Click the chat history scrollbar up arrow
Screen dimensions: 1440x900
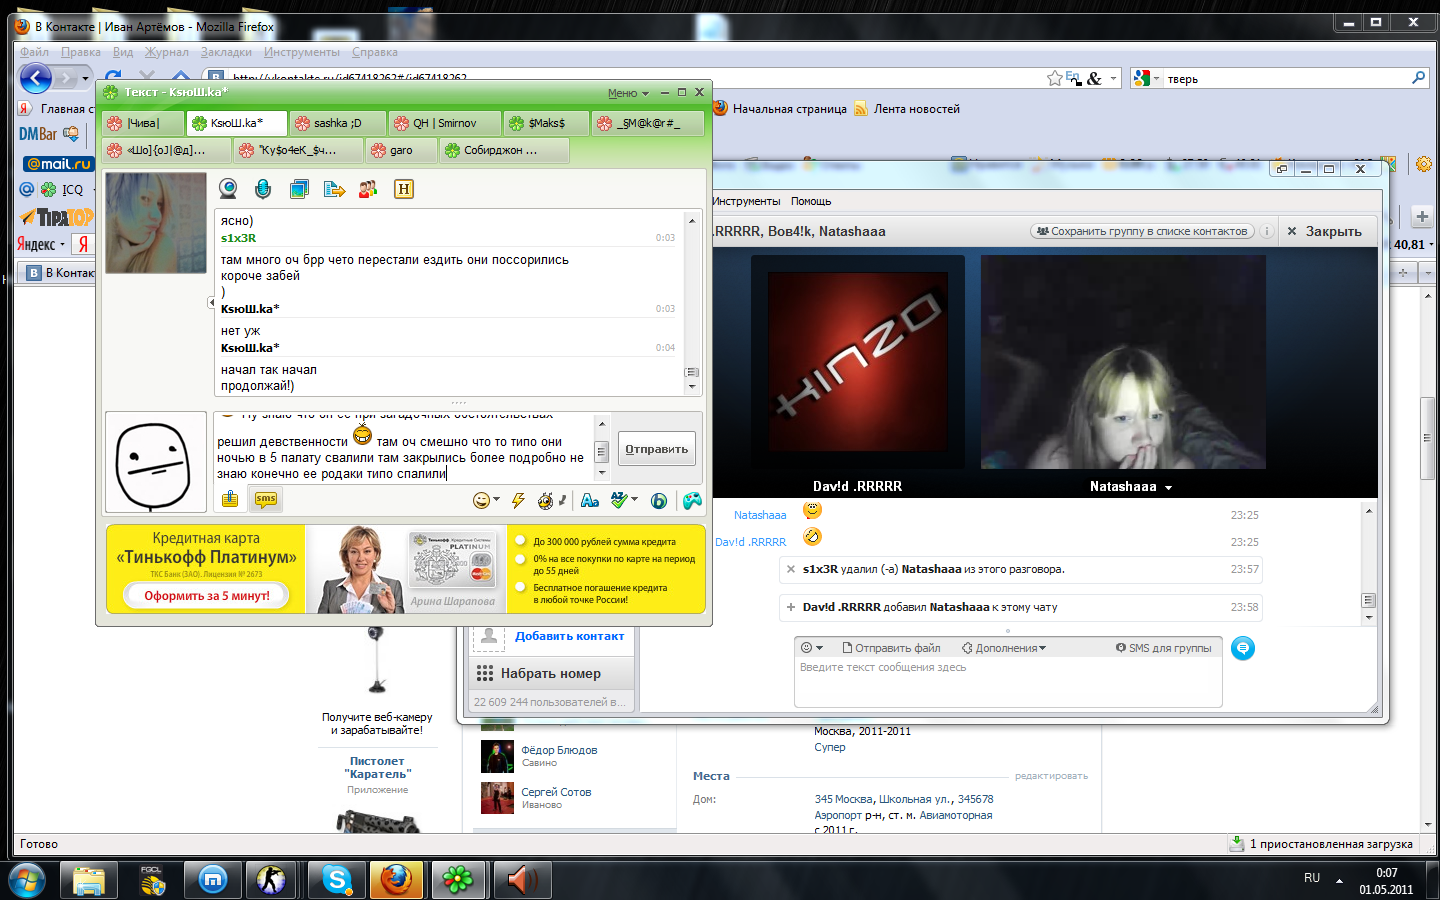pos(691,220)
